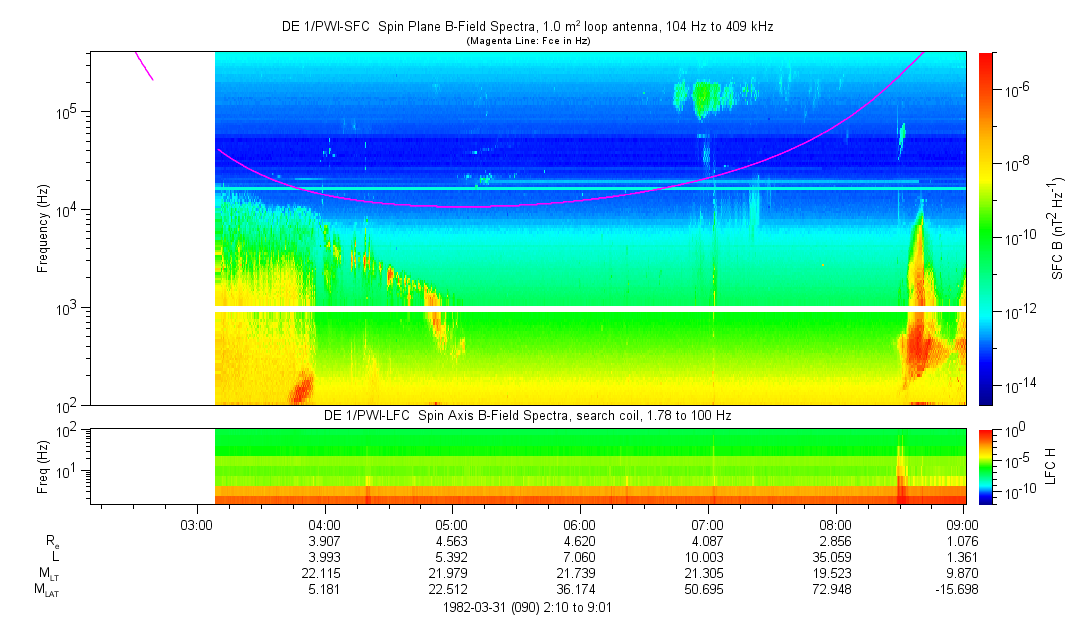
Task: Select the DE 1/PWI-LFC panel title
Action: coord(527,415)
